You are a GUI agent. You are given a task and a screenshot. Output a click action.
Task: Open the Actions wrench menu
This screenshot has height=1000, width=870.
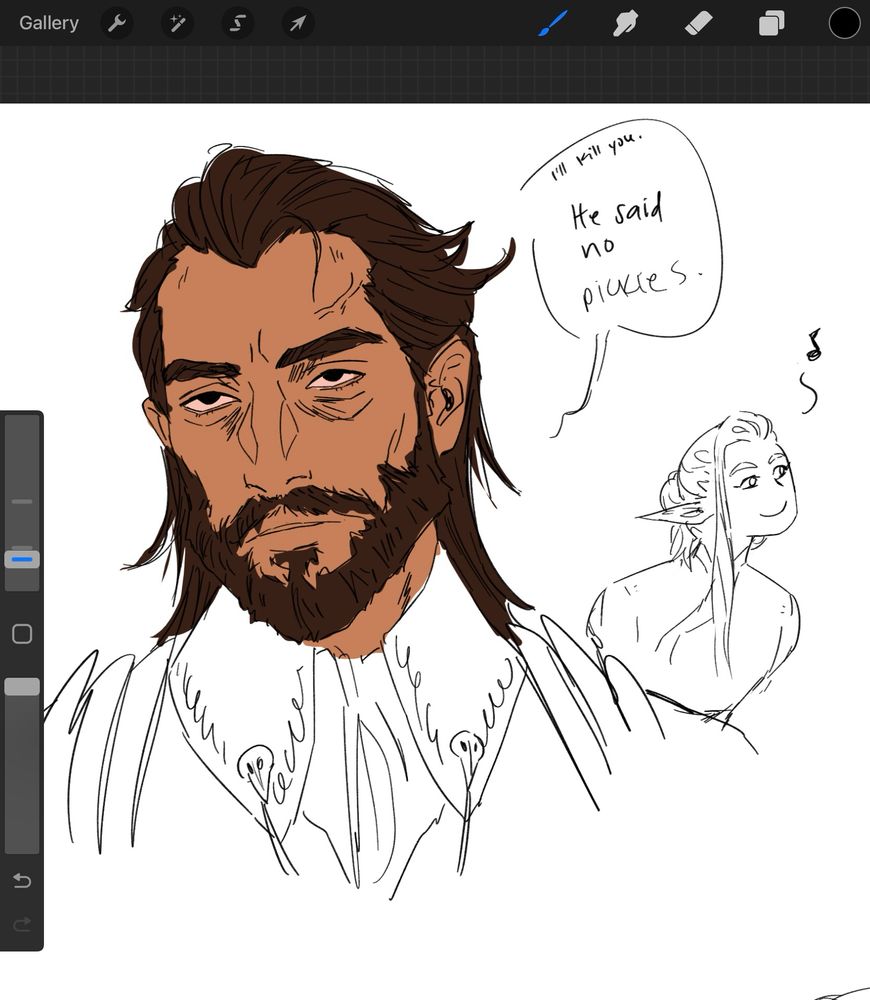[117, 24]
